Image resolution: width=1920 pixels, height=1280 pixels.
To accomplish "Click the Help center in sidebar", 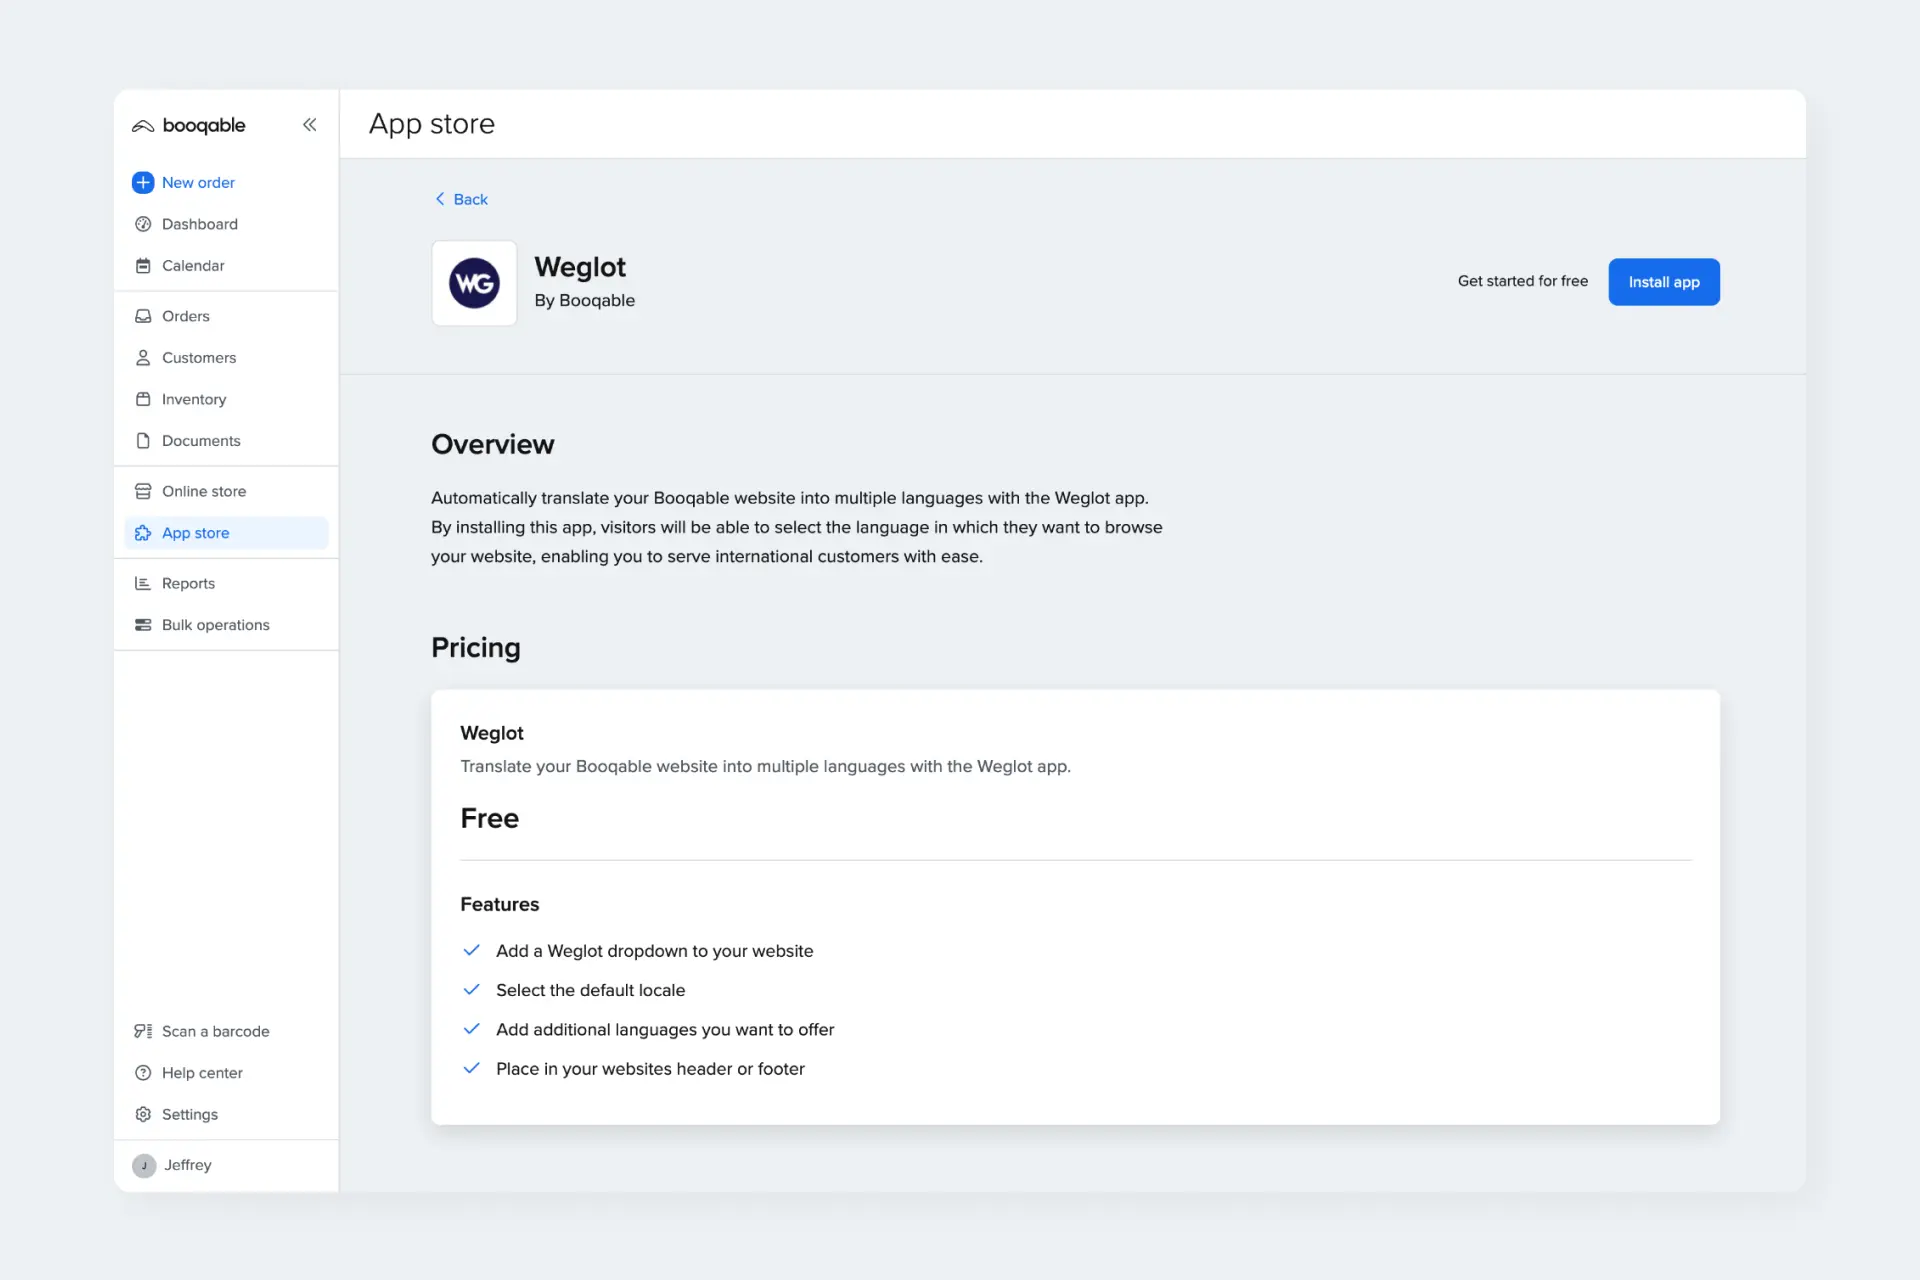I will (203, 1073).
